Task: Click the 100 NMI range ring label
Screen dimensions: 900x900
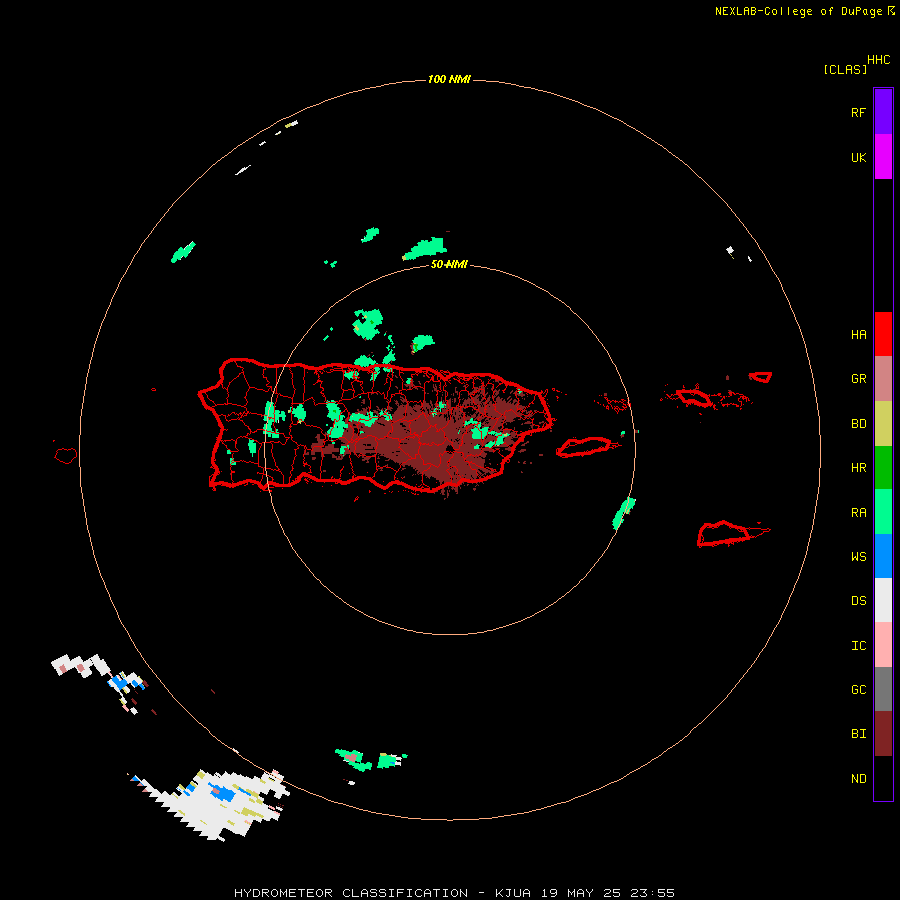Action: pyautogui.click(x=449, y=79)
